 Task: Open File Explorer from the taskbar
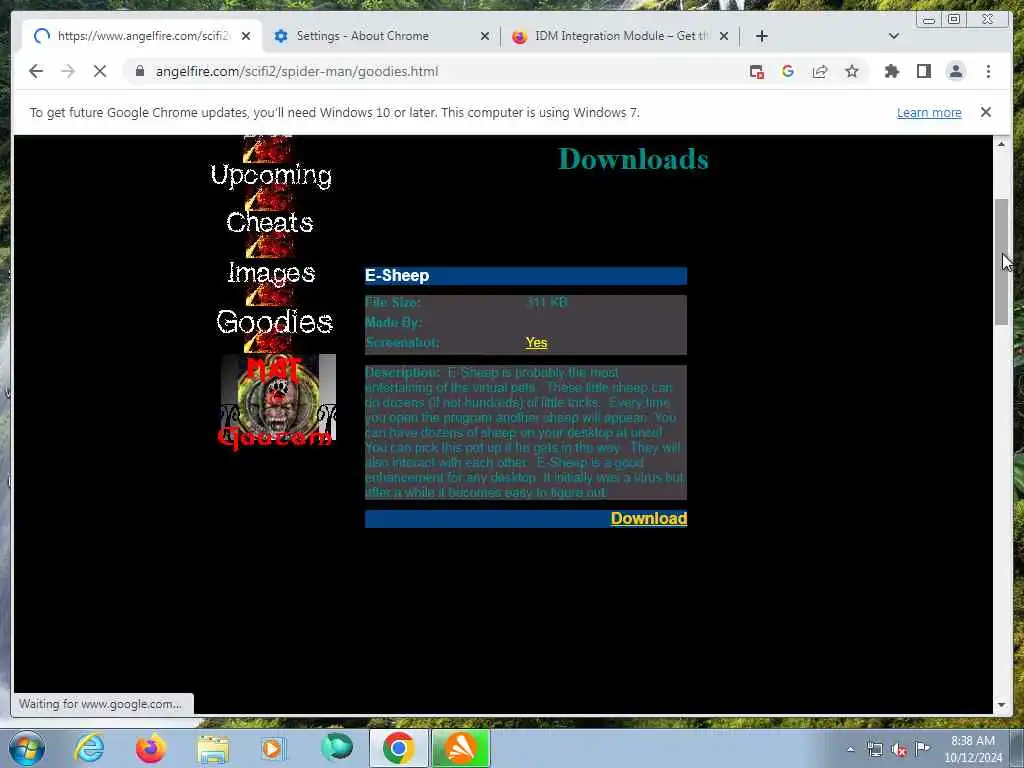click(x=213, y=749)
